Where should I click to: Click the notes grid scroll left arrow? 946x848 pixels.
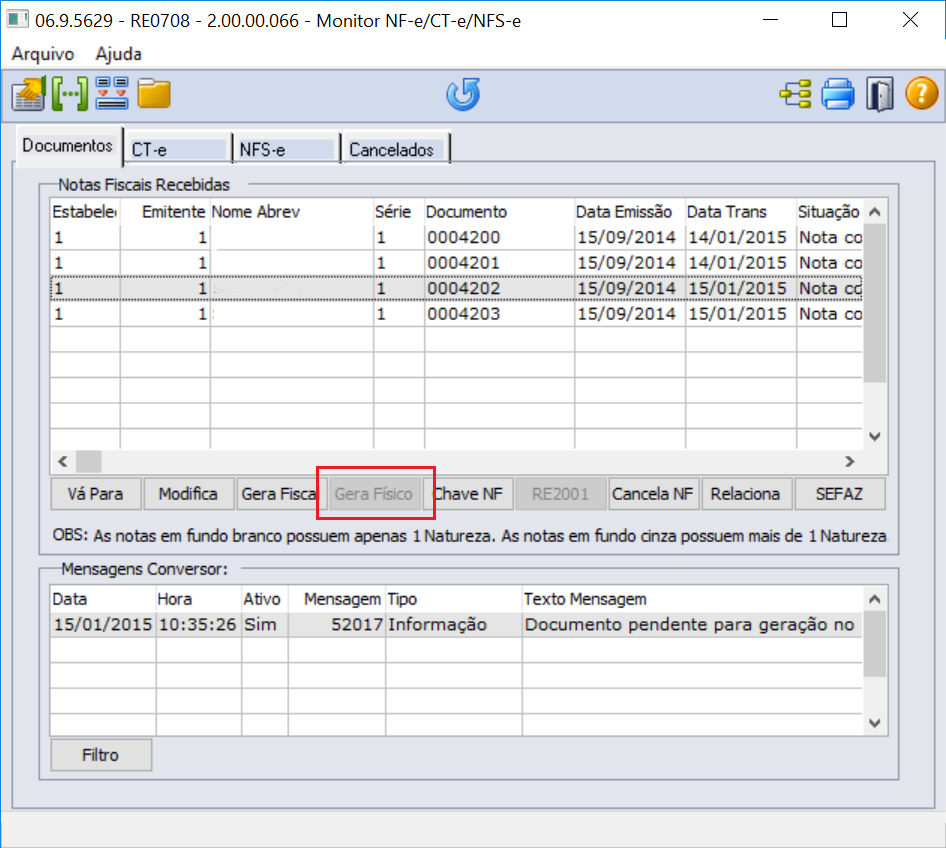point(63,461)
